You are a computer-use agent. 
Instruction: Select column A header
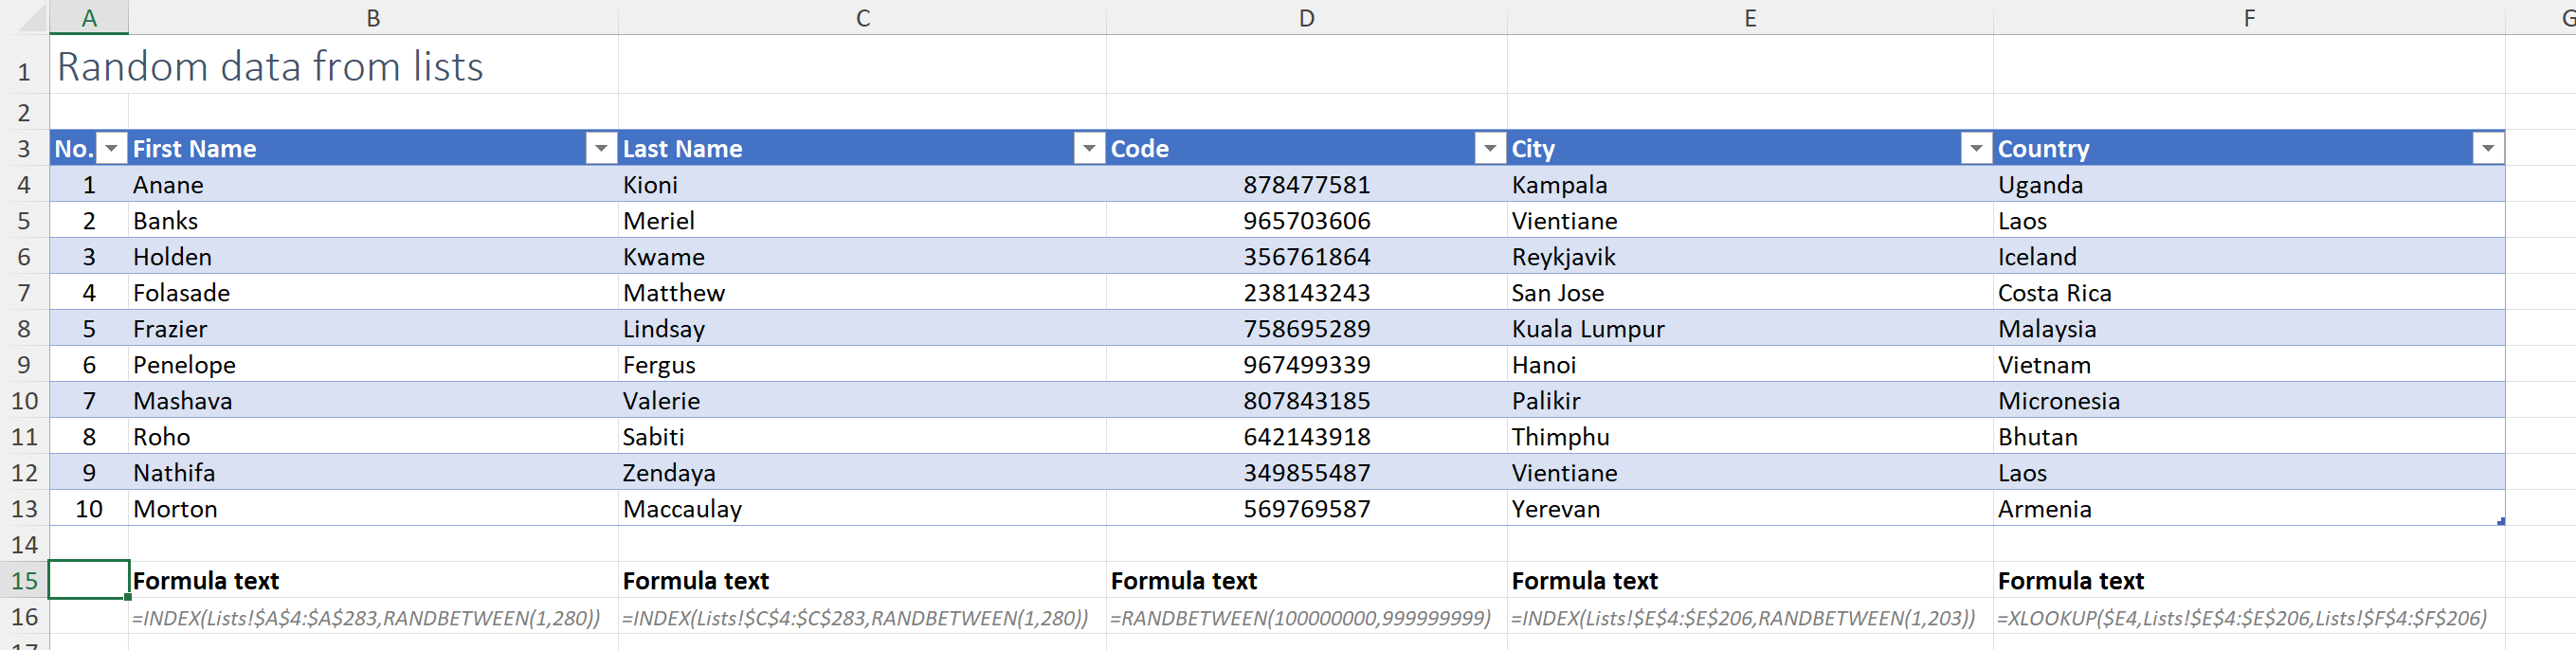tap(89, 18)
